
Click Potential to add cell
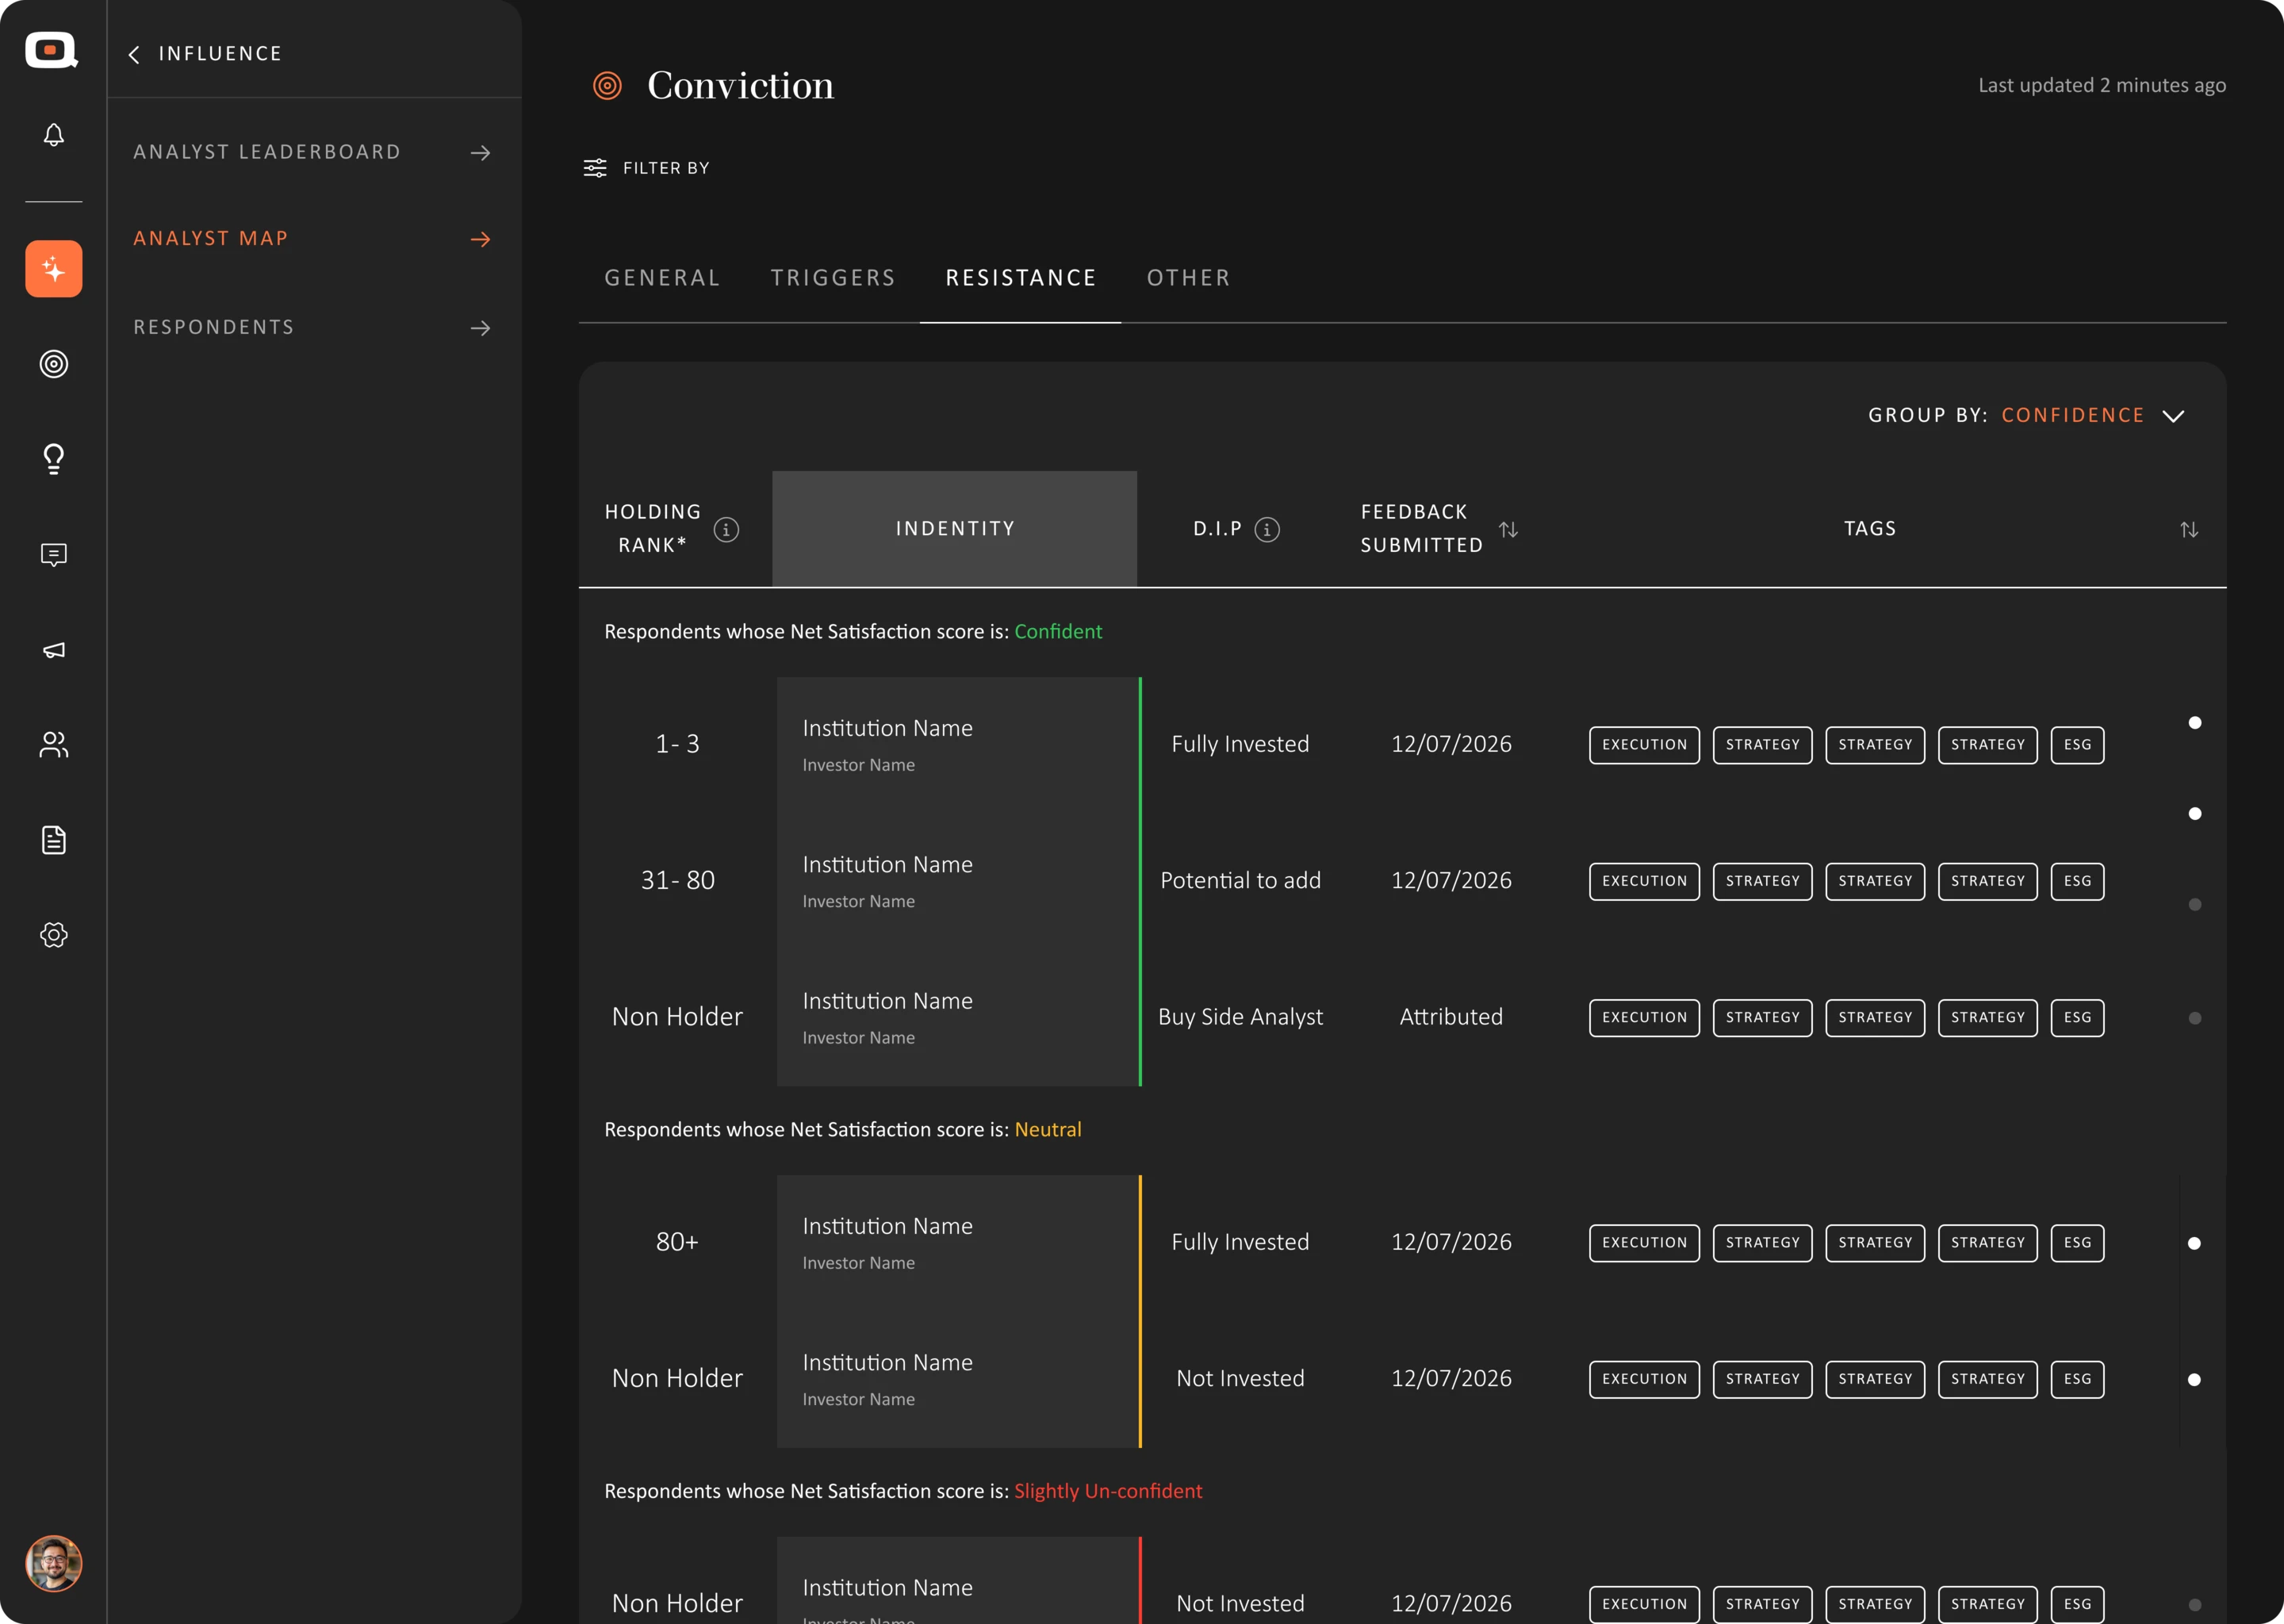click(1240, 881)
